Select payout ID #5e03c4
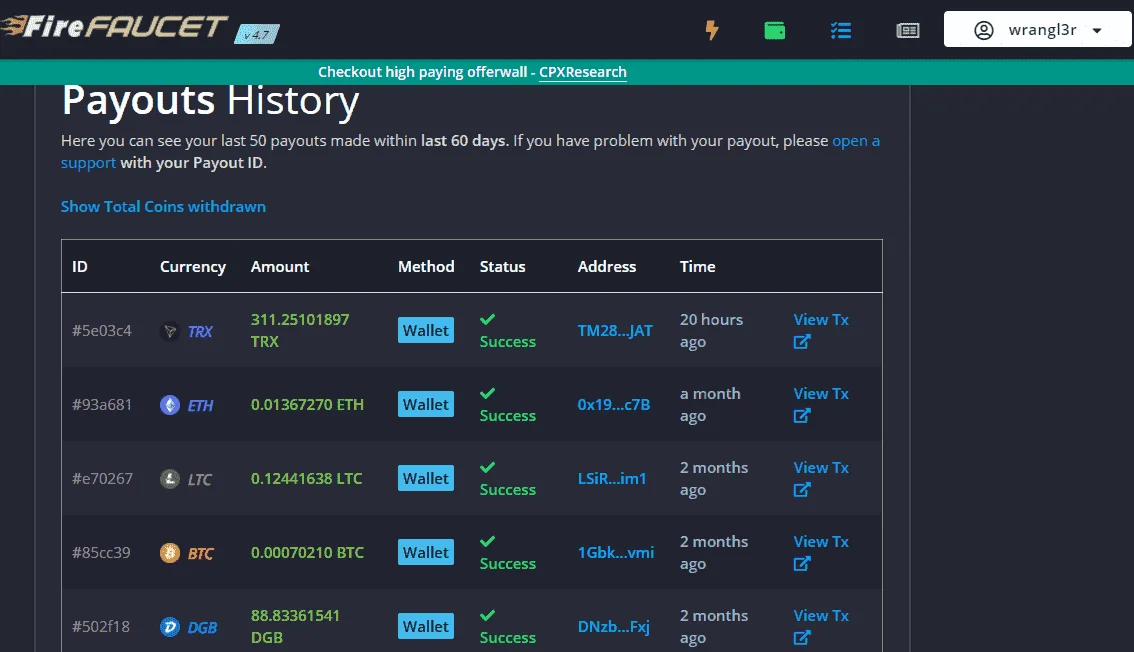The image size is (1134, 652). (102, 331)
